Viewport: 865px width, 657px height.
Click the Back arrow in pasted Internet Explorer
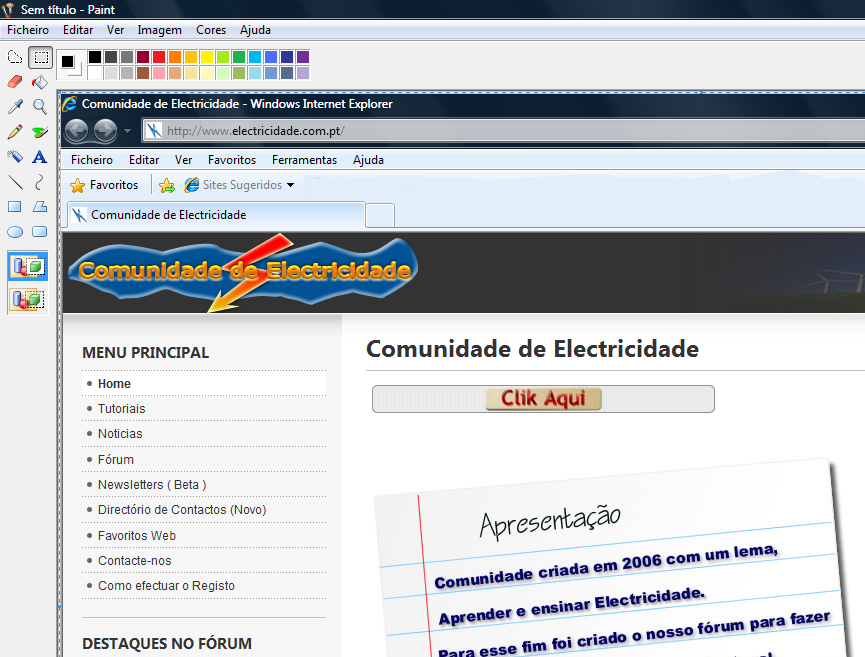[77, 131]
